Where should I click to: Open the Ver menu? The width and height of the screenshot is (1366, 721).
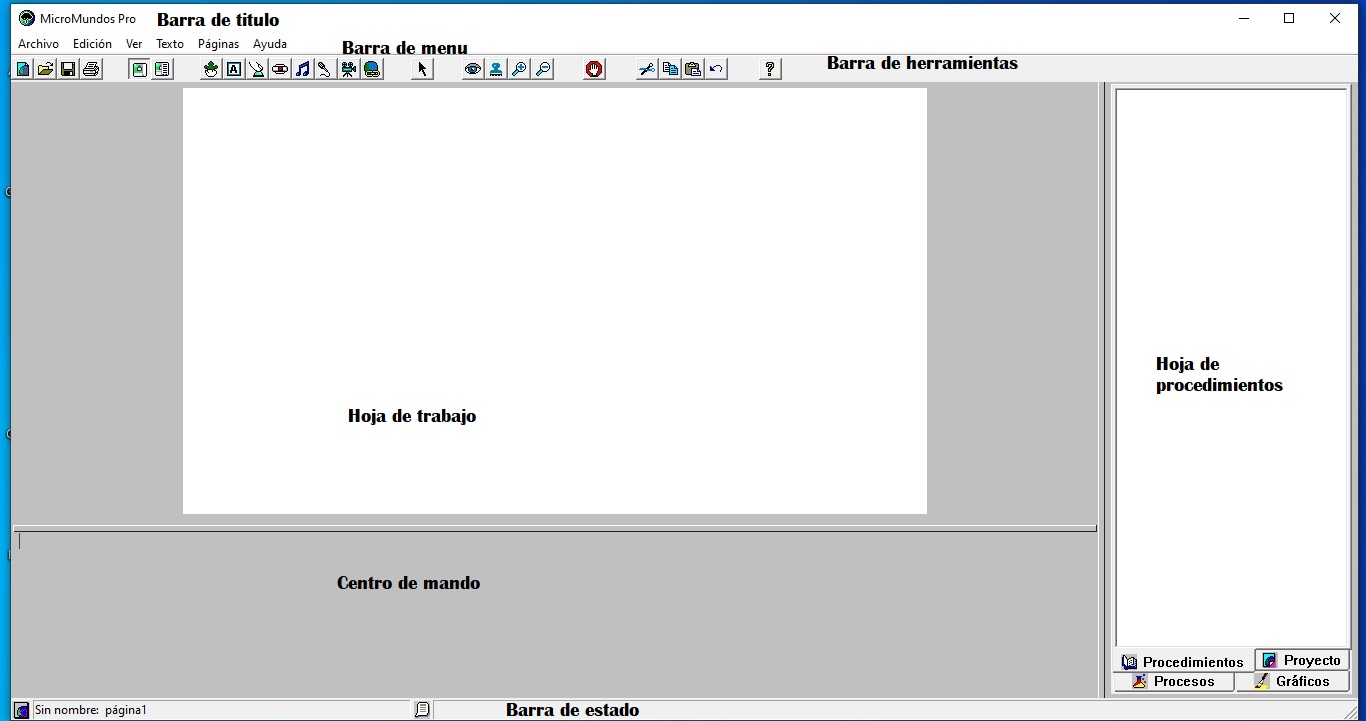click(134, 44)
